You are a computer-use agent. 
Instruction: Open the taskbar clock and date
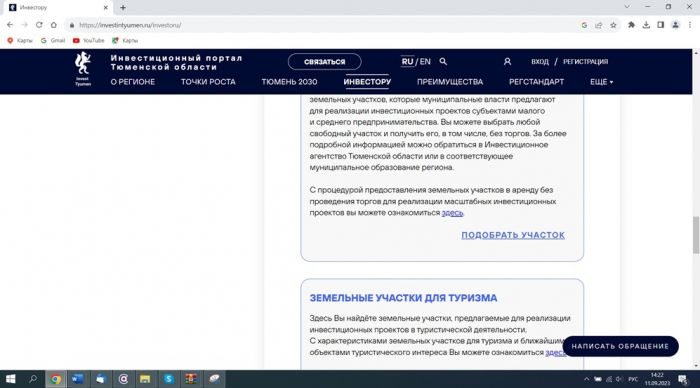pos(657,379)
